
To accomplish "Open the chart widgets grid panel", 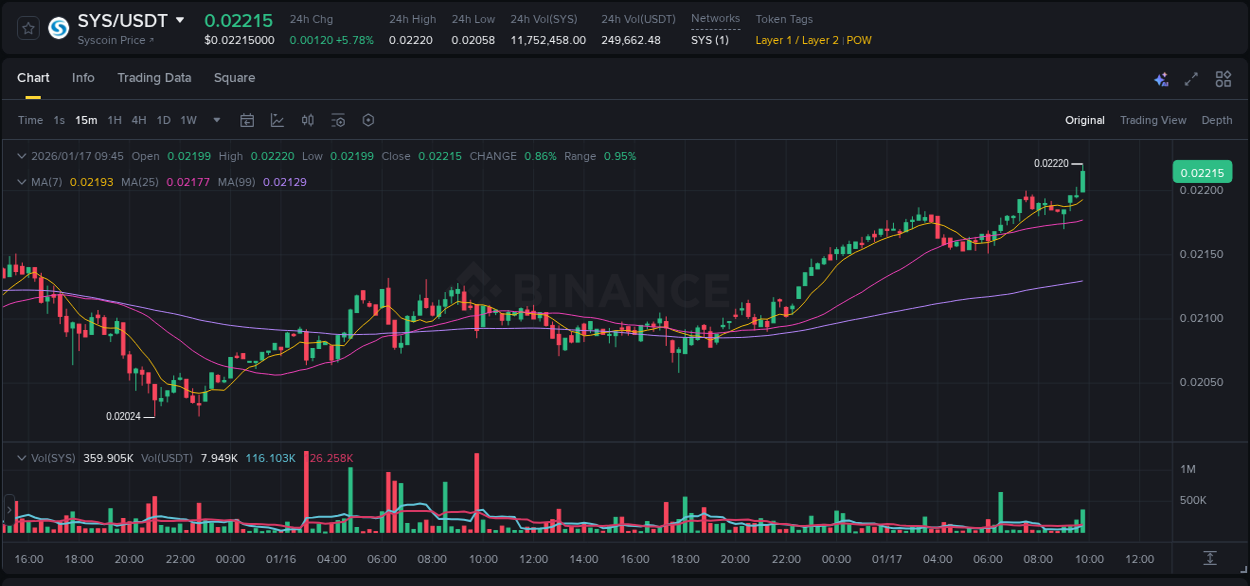I will click(x=1223, y=78).
